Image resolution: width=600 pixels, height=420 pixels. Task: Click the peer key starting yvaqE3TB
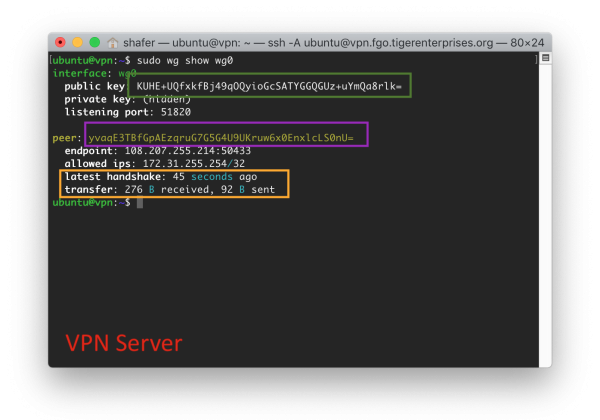click(x=221, y=138)
